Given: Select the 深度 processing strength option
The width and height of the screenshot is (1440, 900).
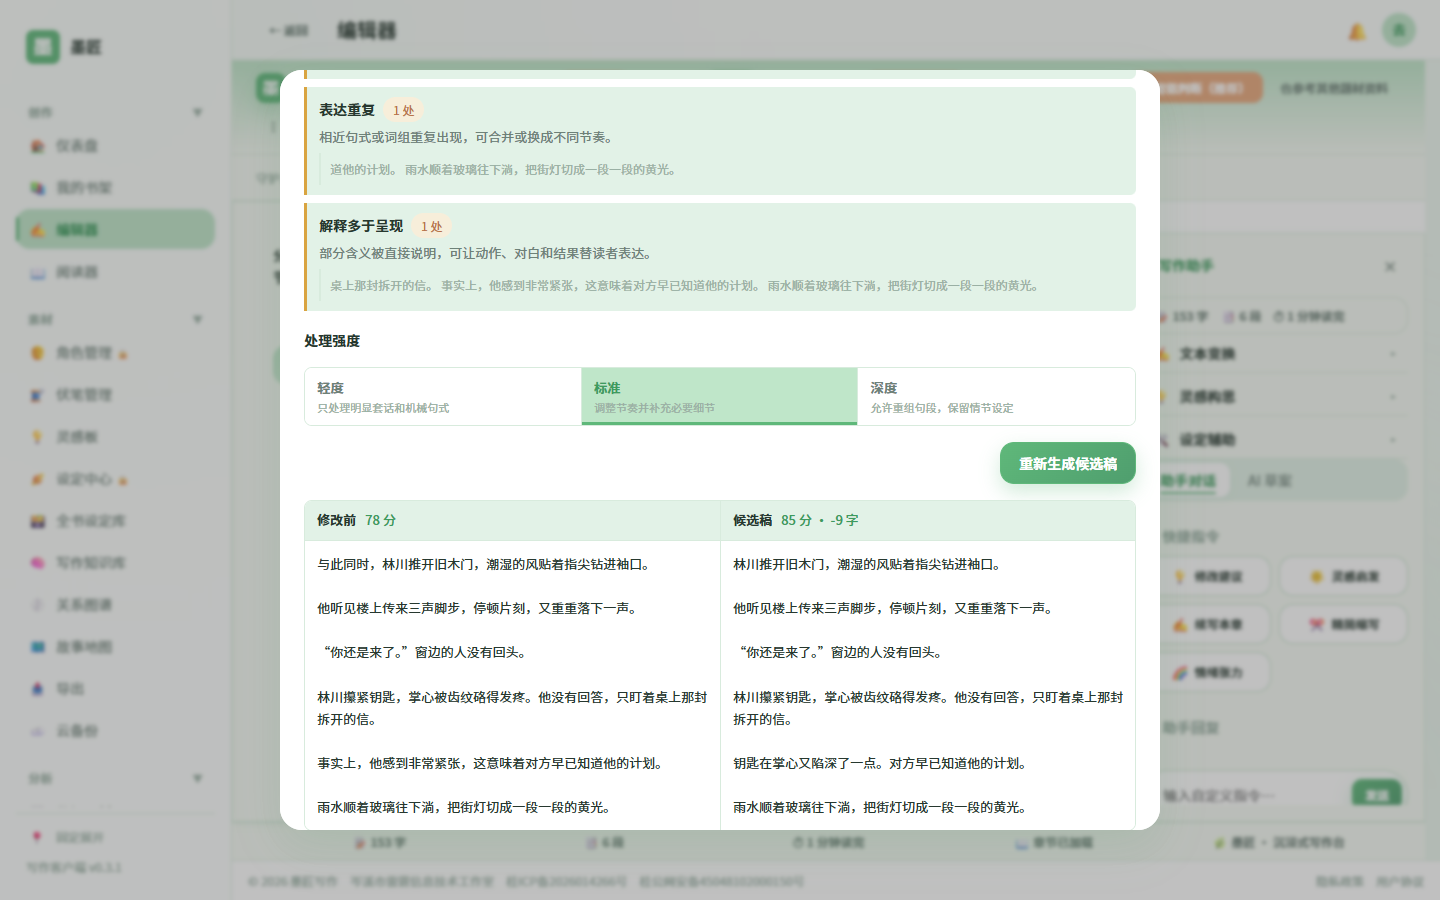Looking at the screenshot, I should (x=996, y=397).
